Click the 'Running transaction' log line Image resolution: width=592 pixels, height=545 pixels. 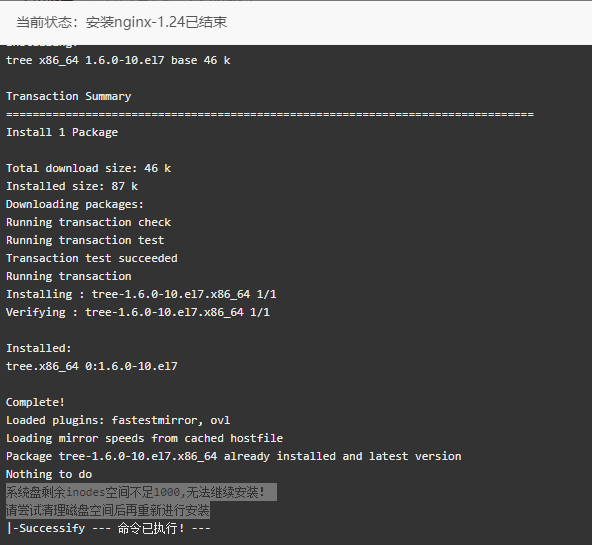(69, 276)
